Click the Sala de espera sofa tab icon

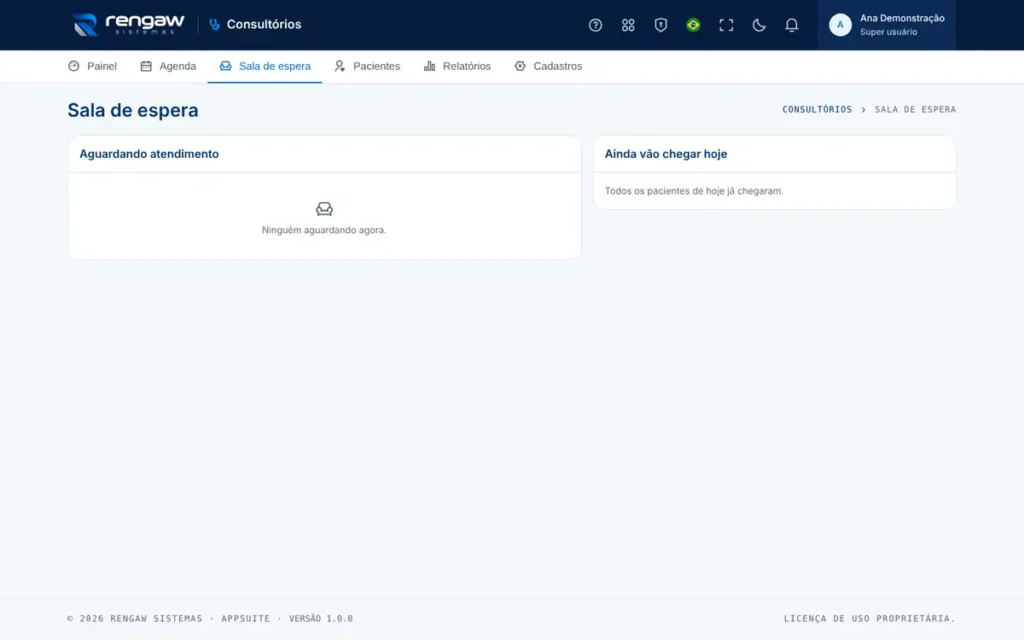(x=225, y=66)
